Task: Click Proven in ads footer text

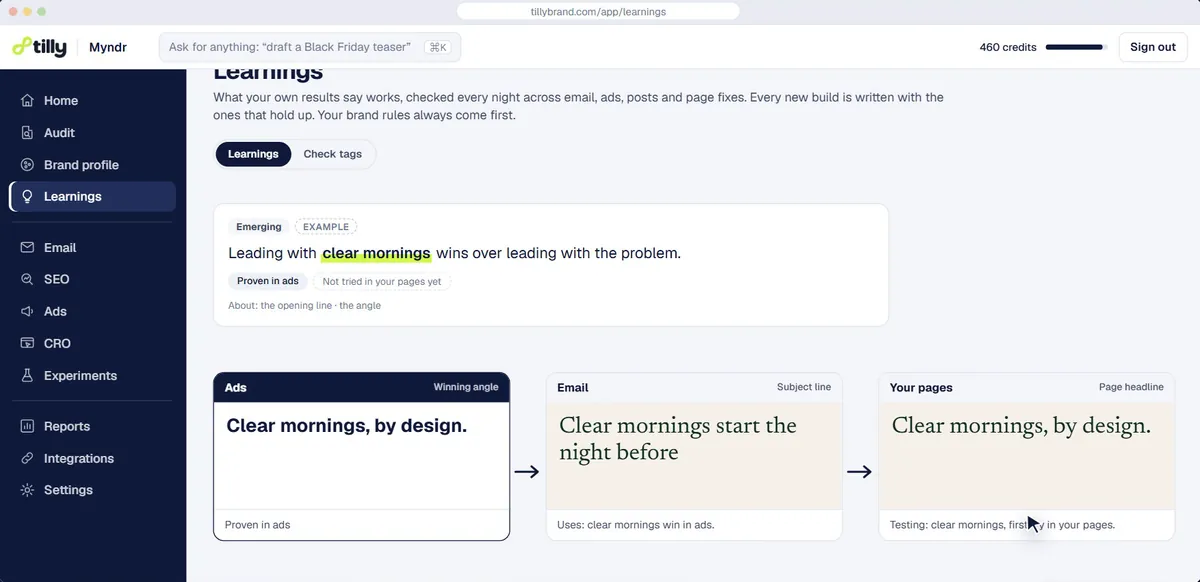Action: [x=258, y=525]
